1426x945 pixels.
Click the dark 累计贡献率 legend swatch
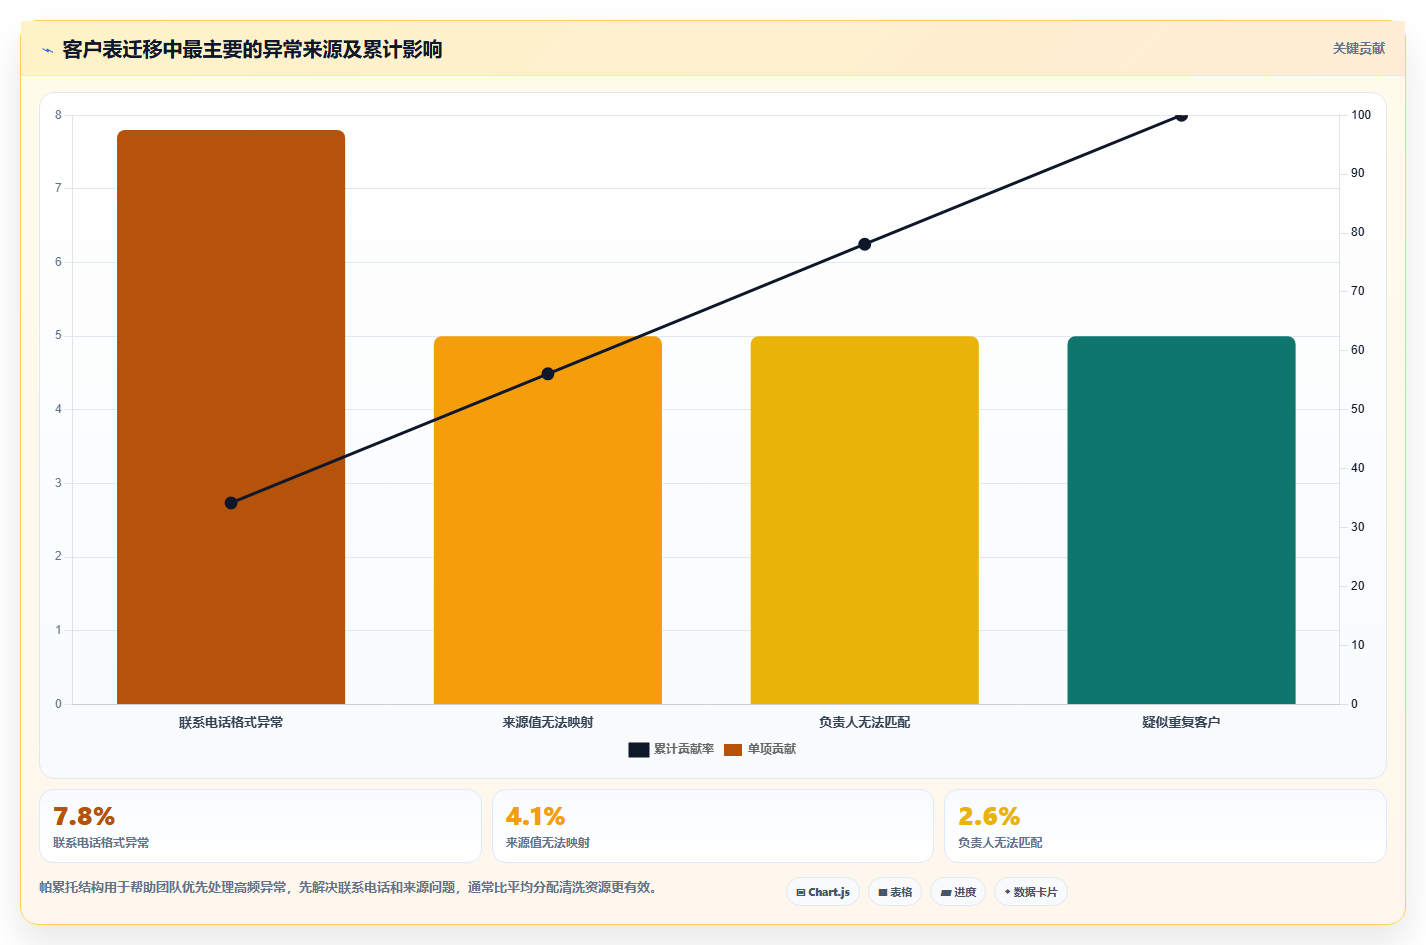click(x=639, y=750)
